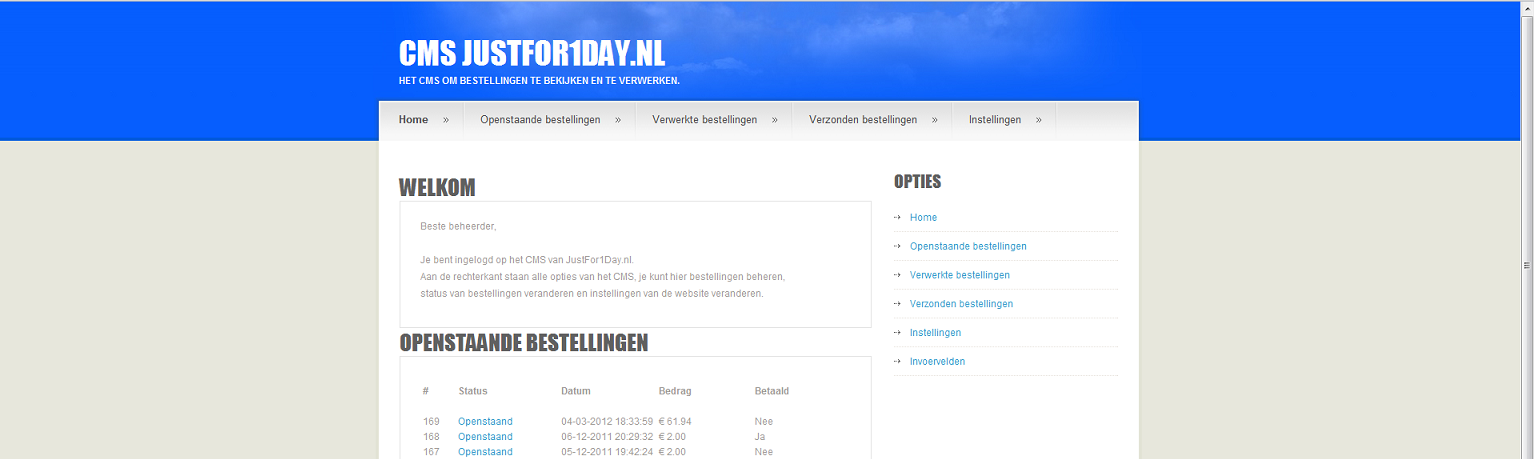
Task: Click the Betaald column header
Action: click(772, 391)
